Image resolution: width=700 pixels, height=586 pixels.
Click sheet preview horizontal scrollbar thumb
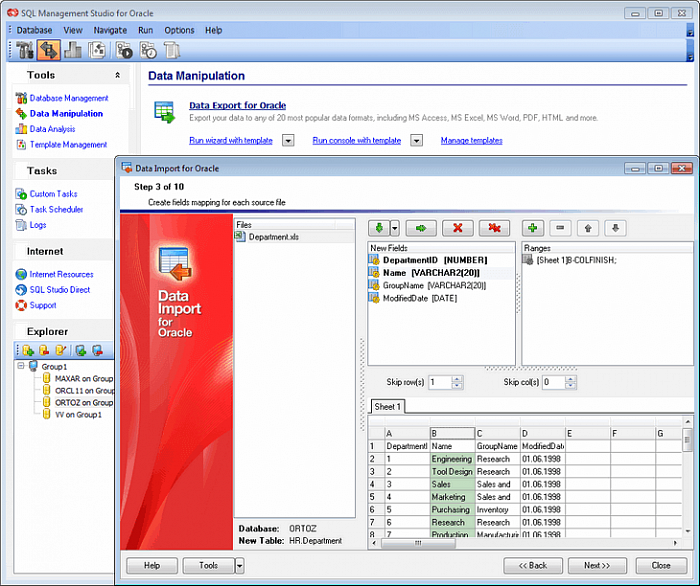click(418, 543)
